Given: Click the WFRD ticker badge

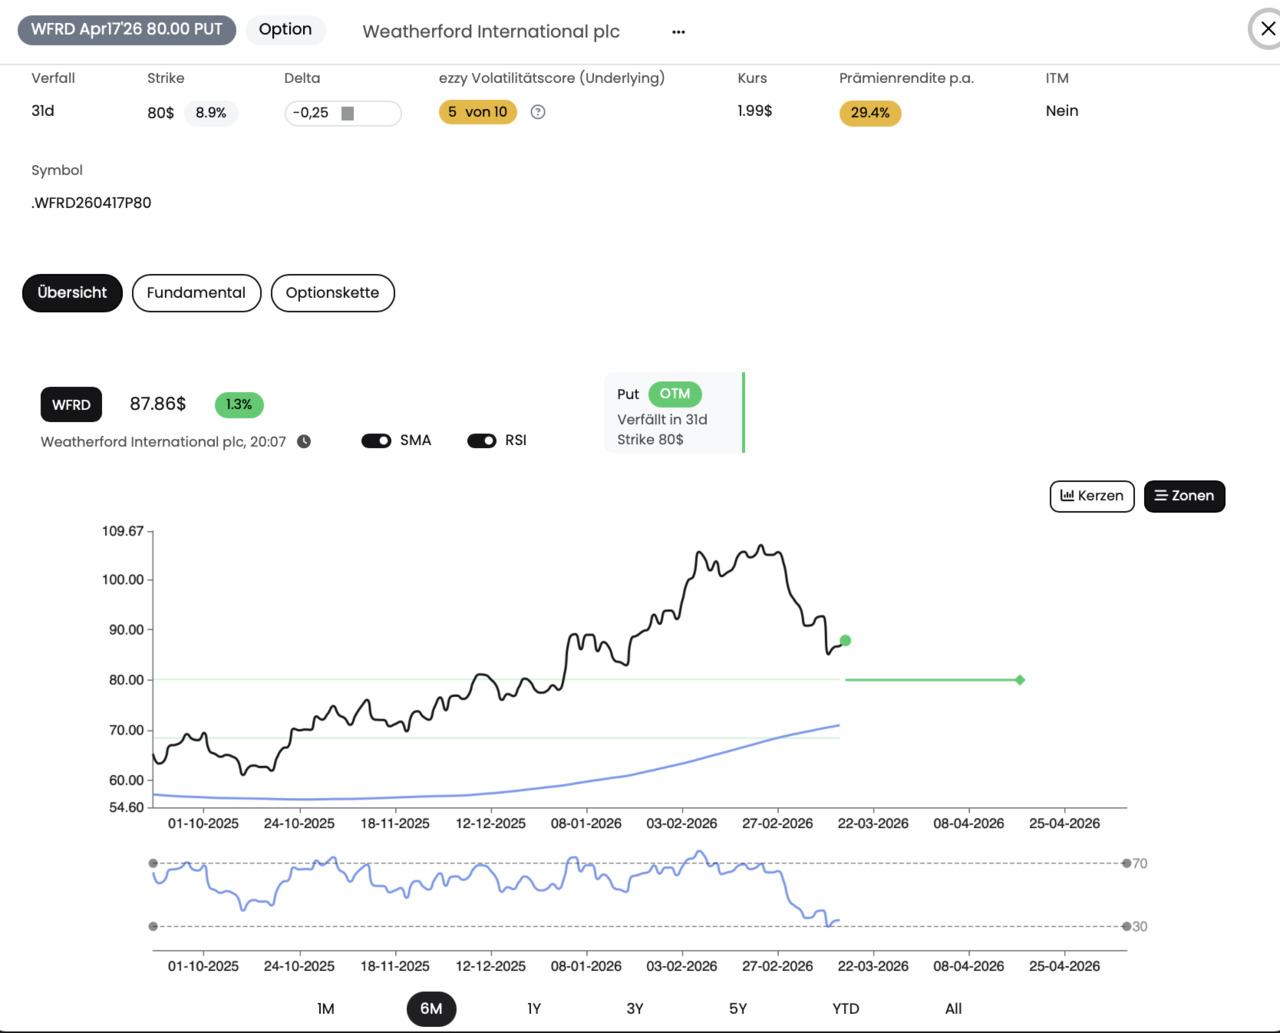Looking at the screenshot, I should [x=71, y=405].
